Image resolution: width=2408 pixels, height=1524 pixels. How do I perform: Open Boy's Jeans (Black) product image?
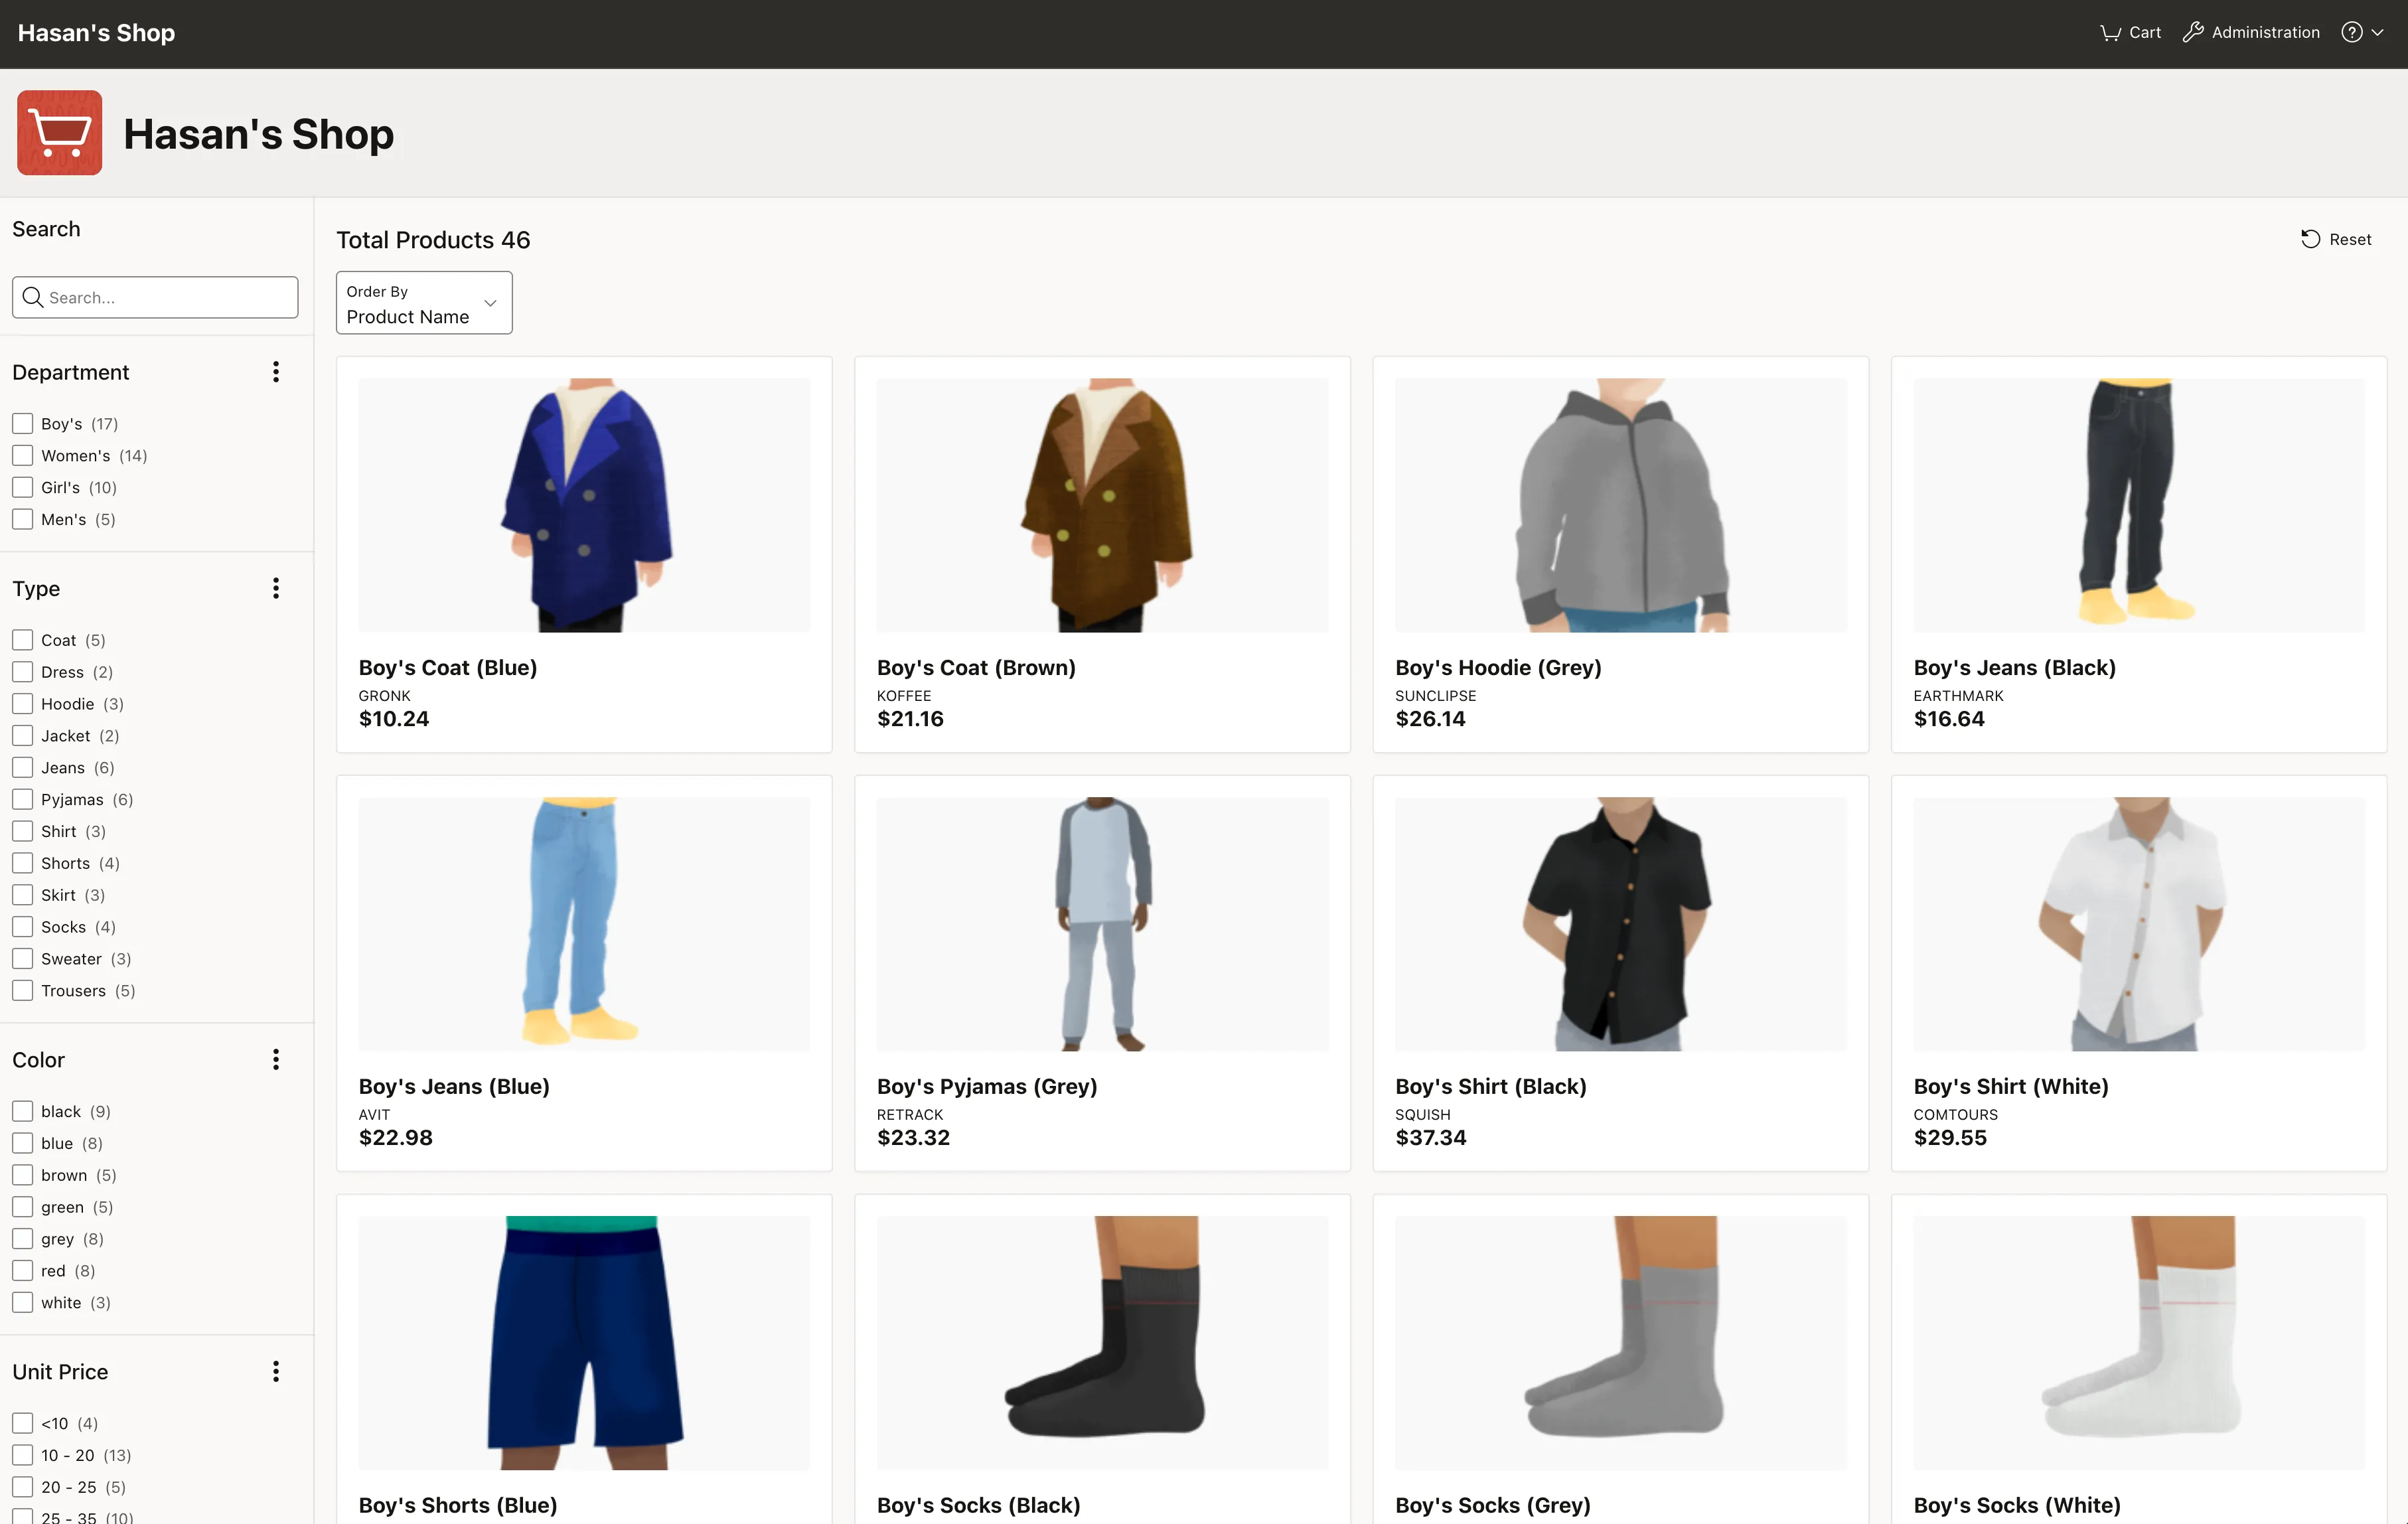(x=2139, y=505)
